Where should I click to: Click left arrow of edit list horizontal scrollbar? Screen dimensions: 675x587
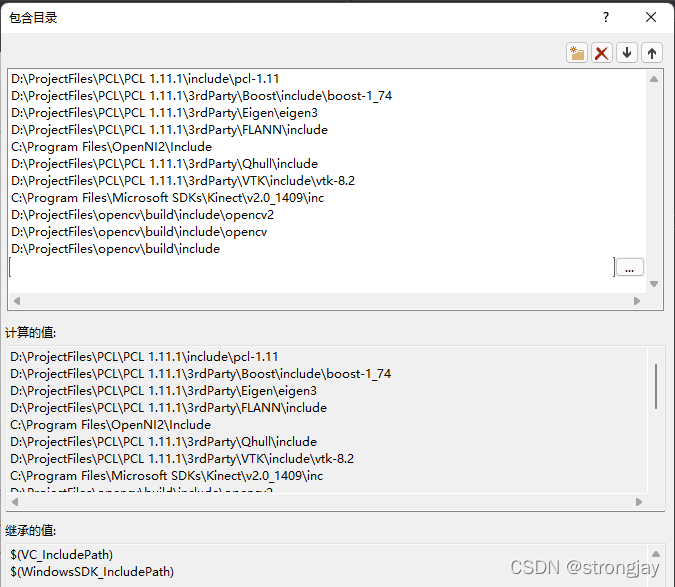click(17, 301)
